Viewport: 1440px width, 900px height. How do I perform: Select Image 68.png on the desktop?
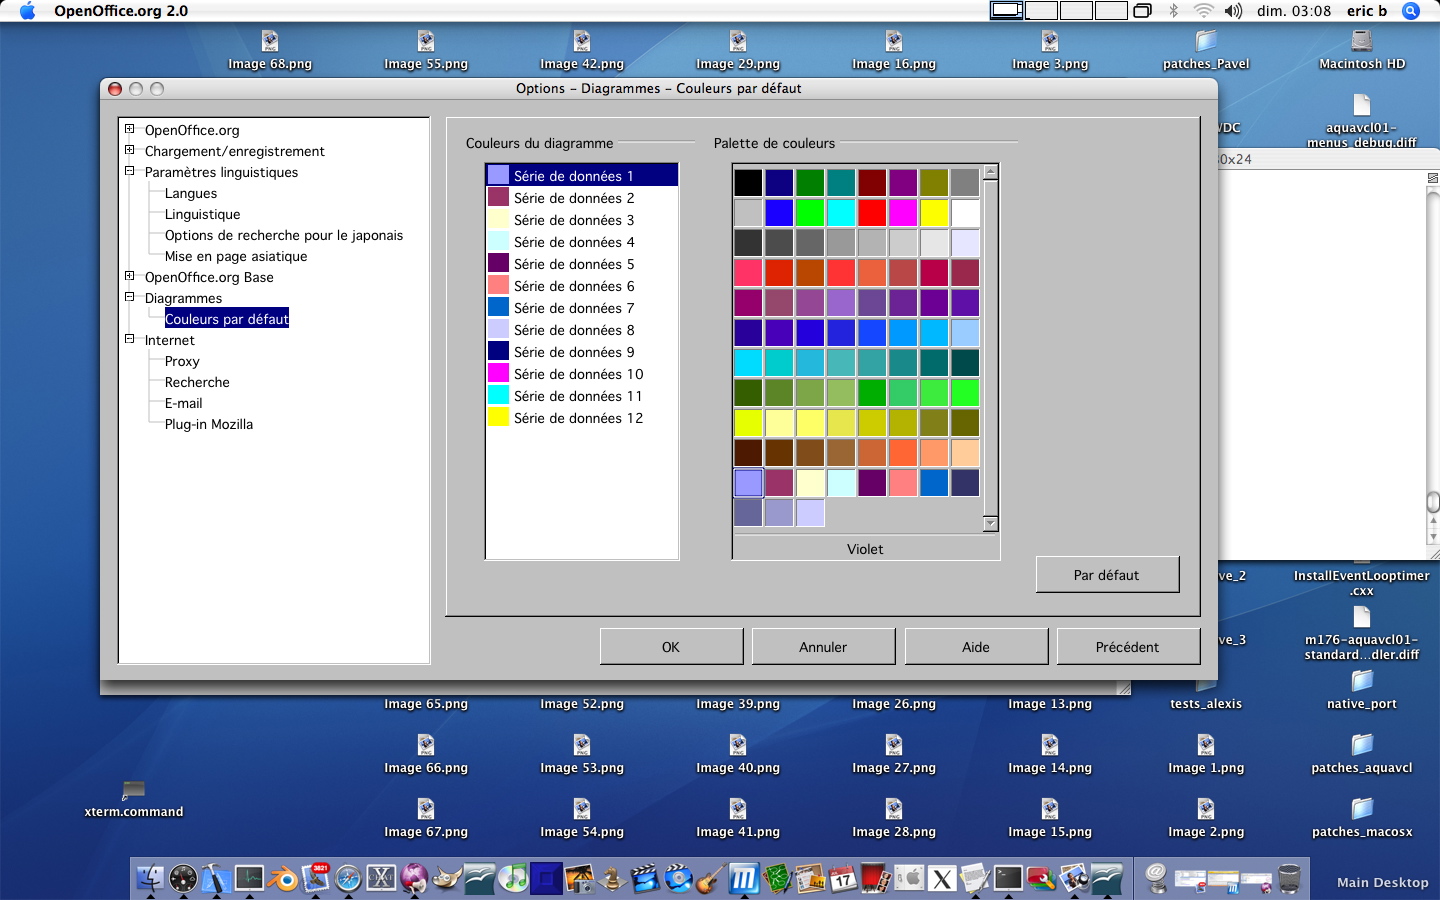270,50
